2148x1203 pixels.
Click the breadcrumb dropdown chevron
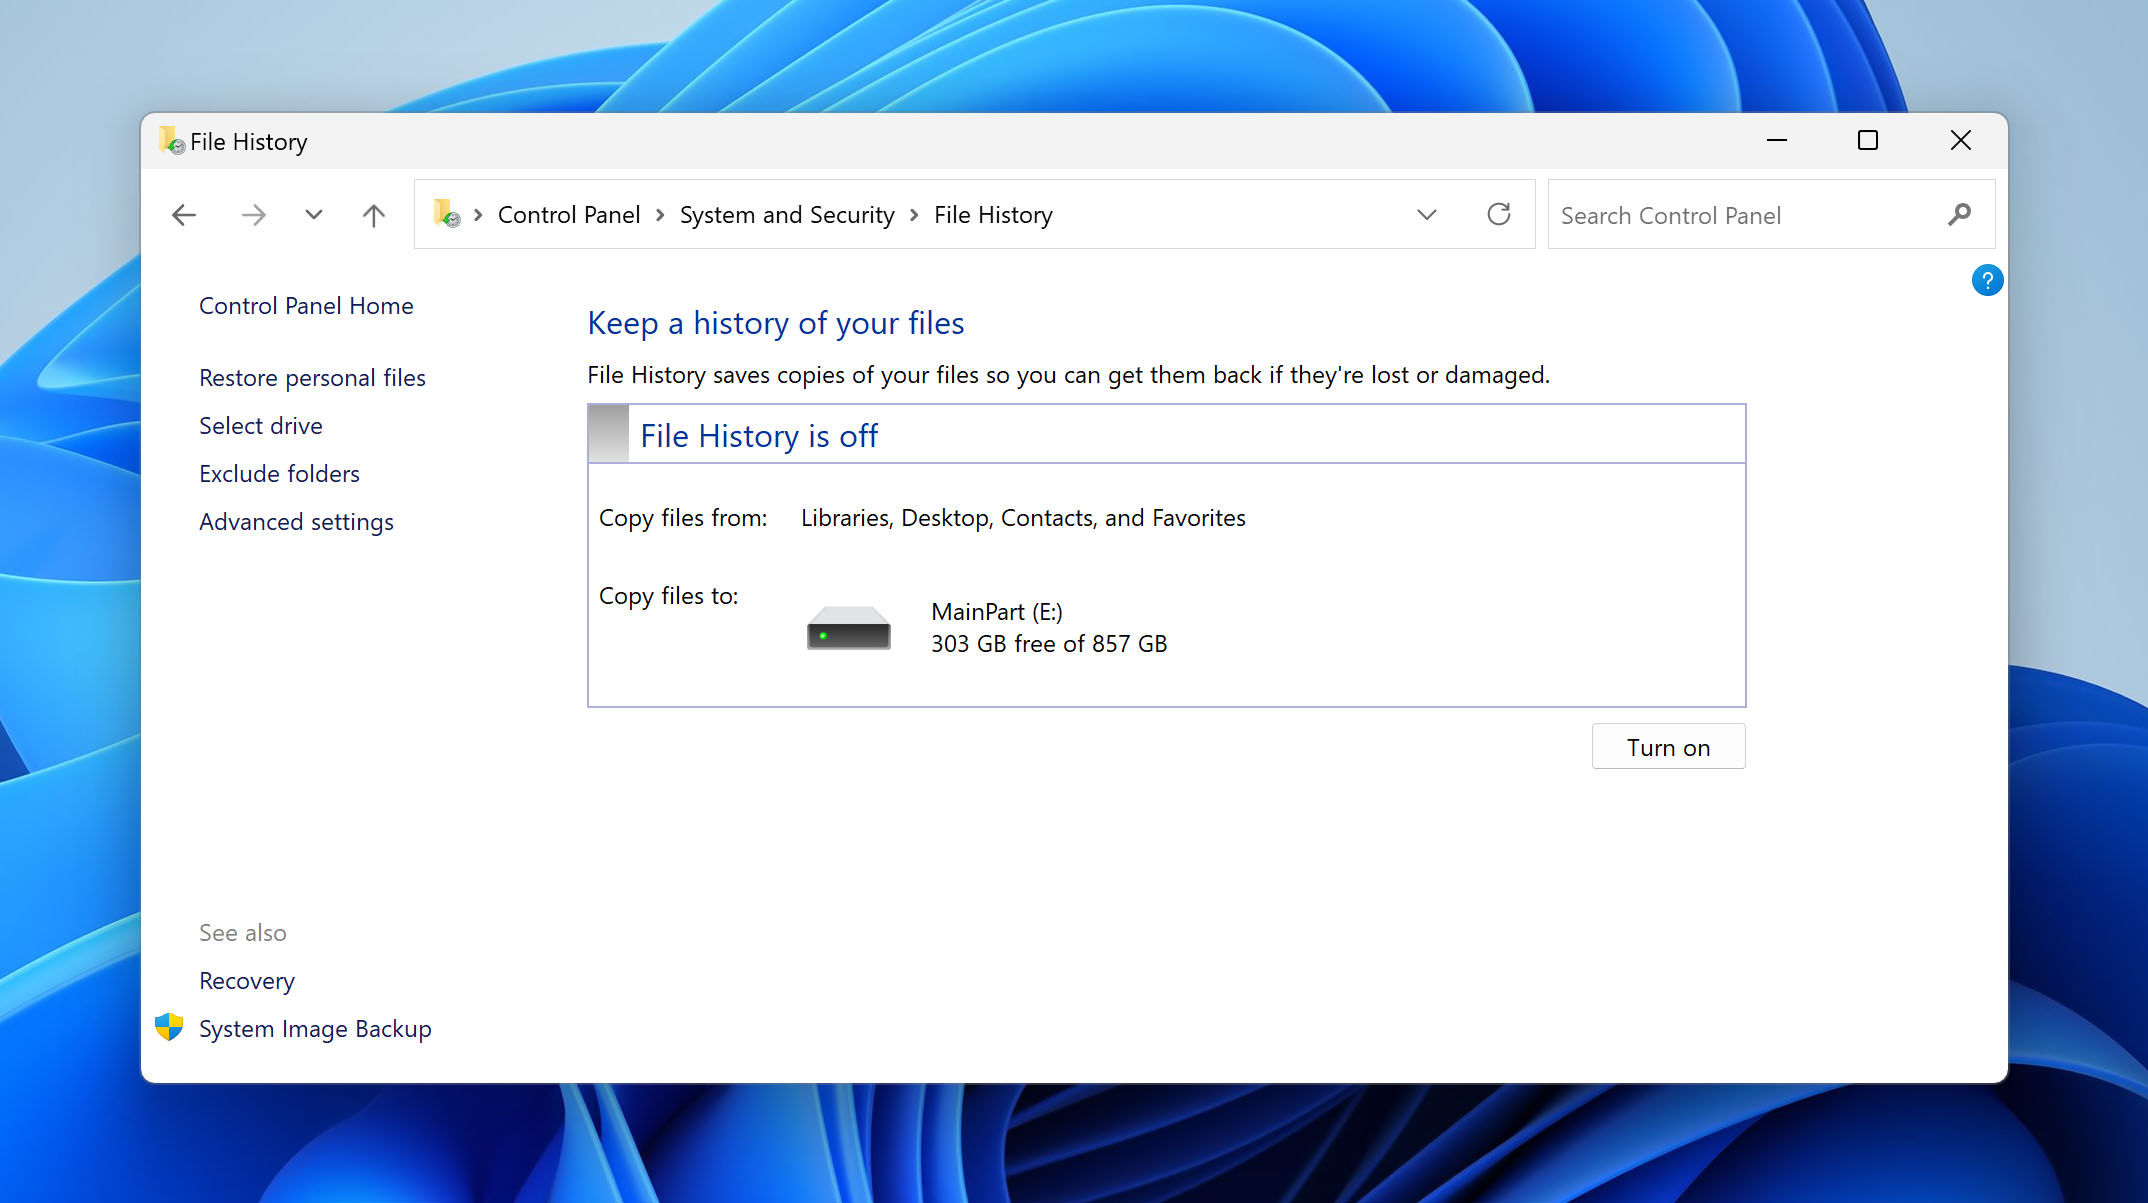(1425, 214)
